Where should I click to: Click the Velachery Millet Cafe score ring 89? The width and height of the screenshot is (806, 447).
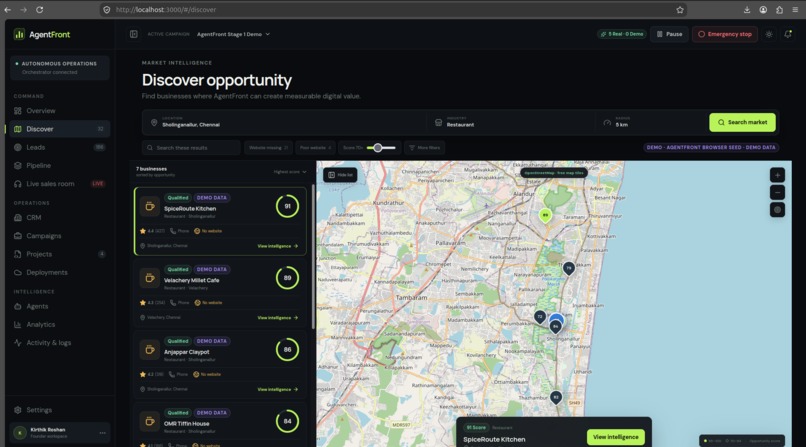287,278
